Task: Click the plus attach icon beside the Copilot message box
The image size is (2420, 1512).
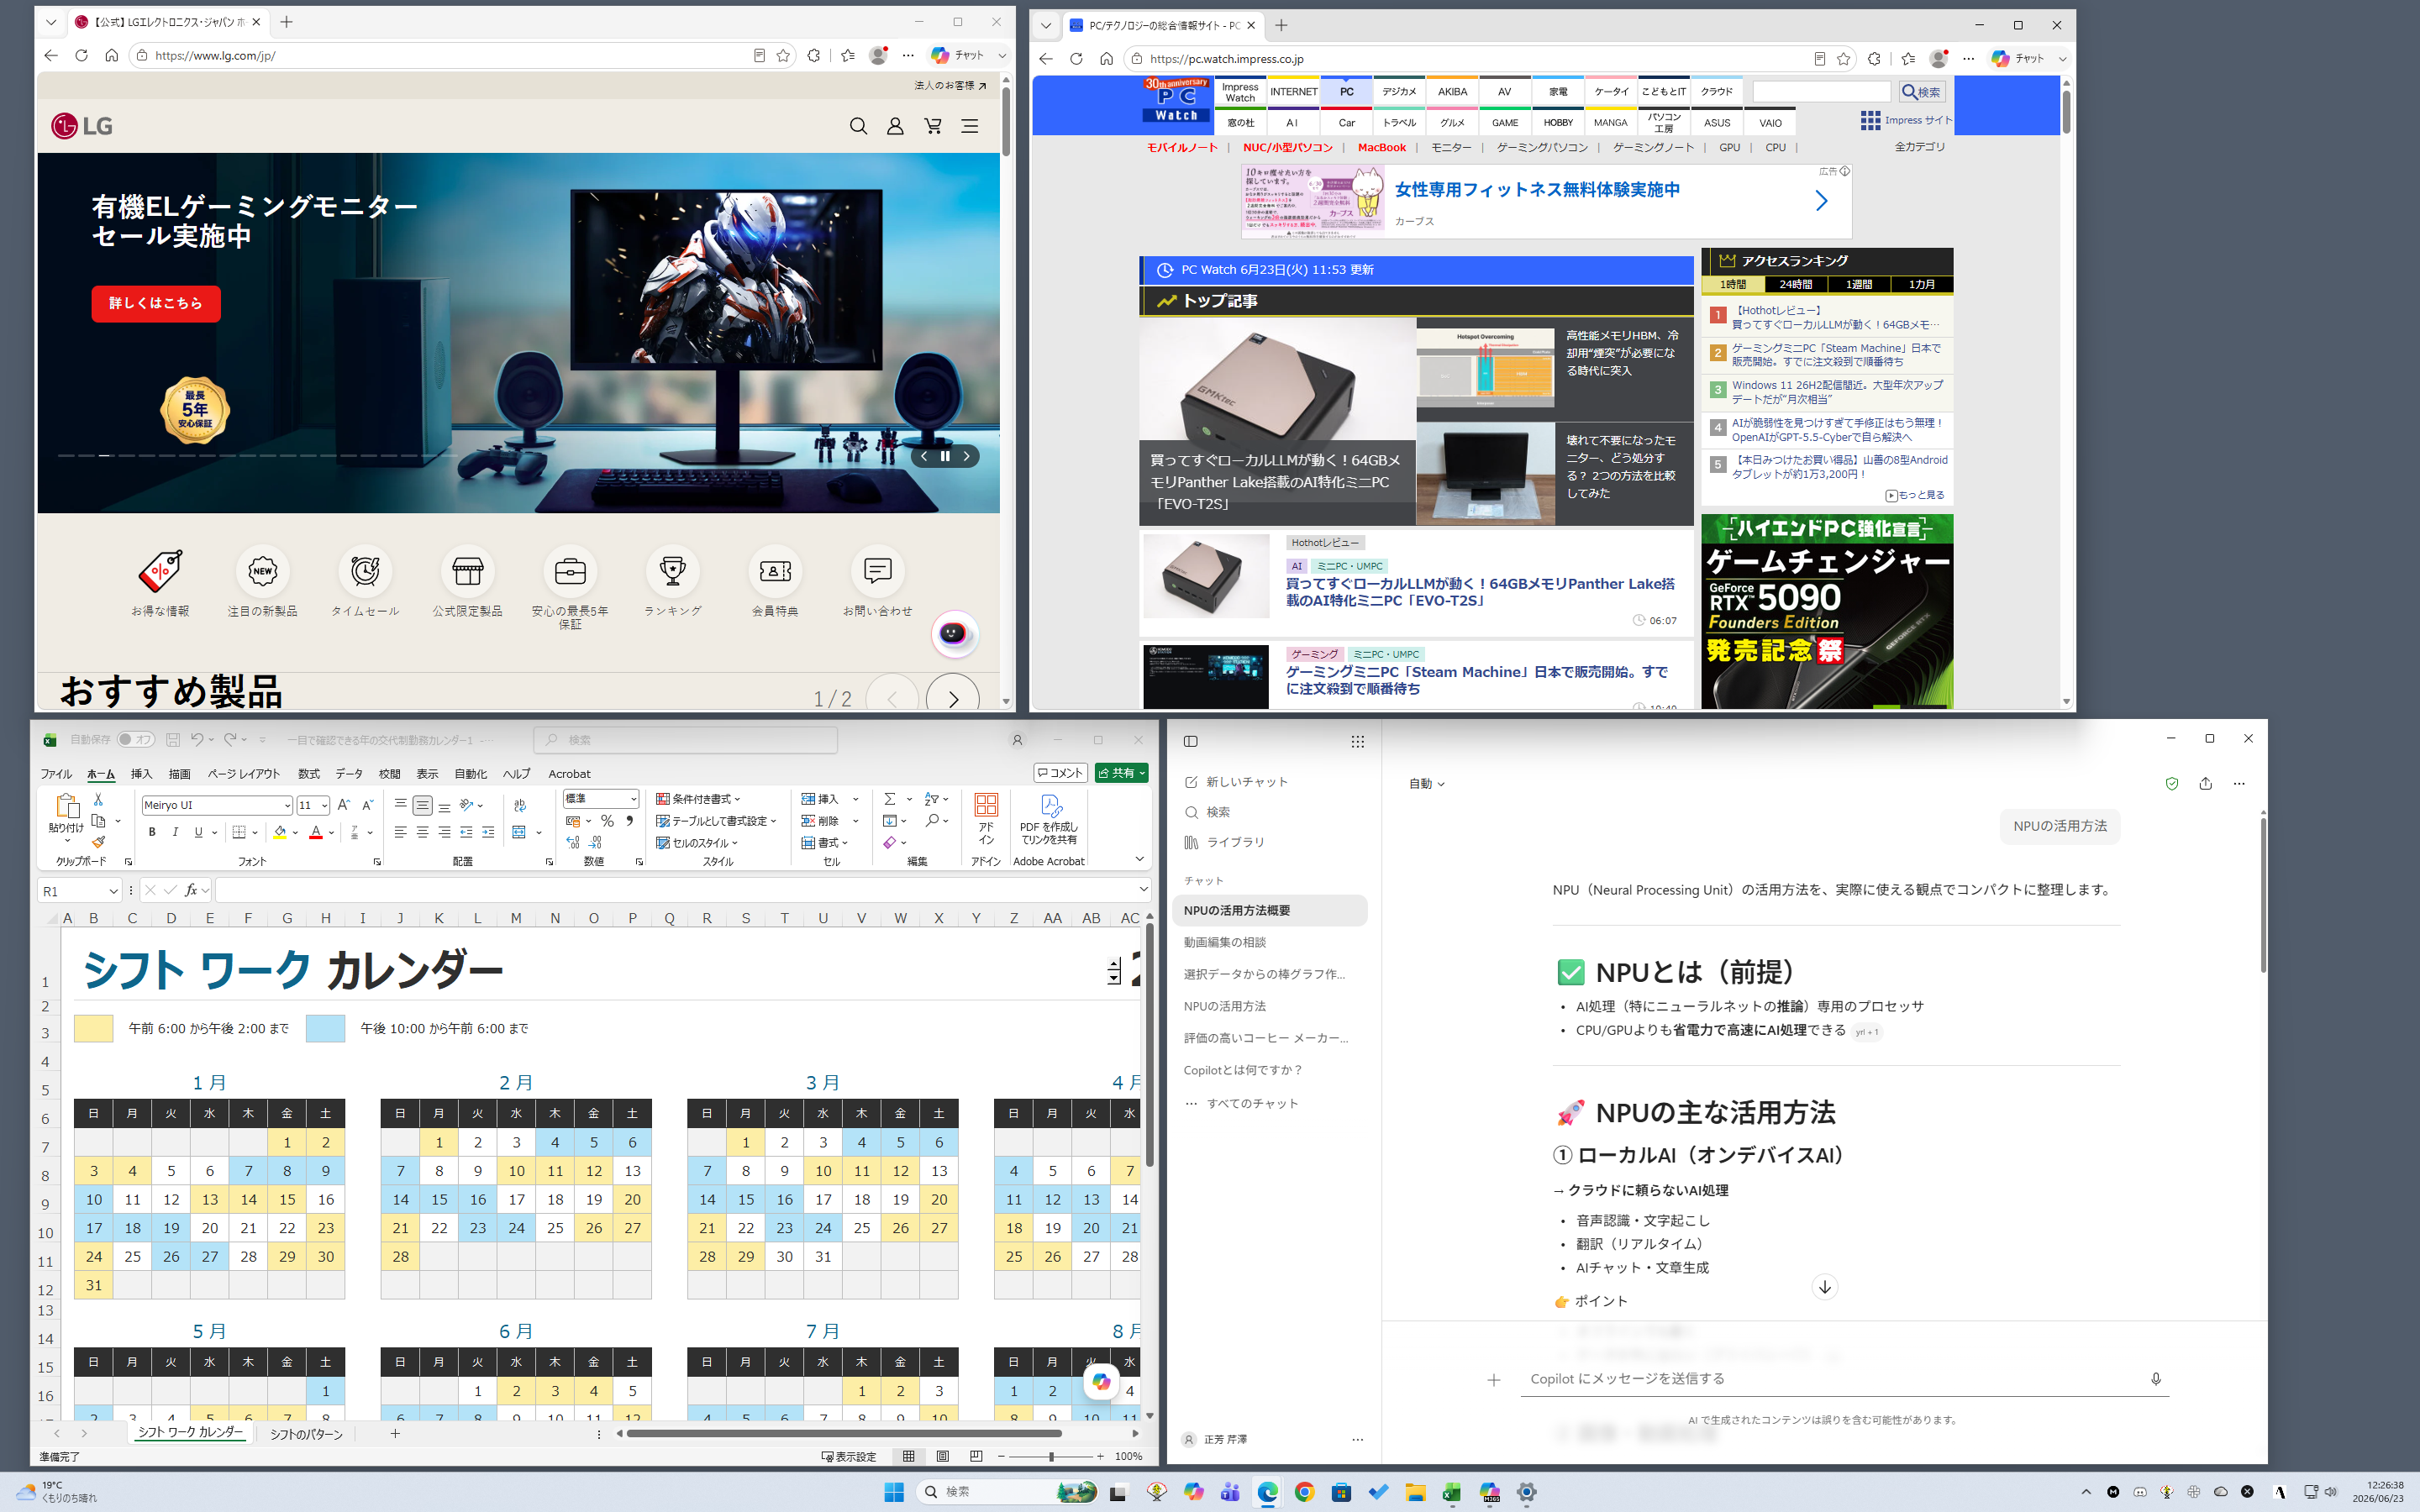Action: tap(1494, 1380)
